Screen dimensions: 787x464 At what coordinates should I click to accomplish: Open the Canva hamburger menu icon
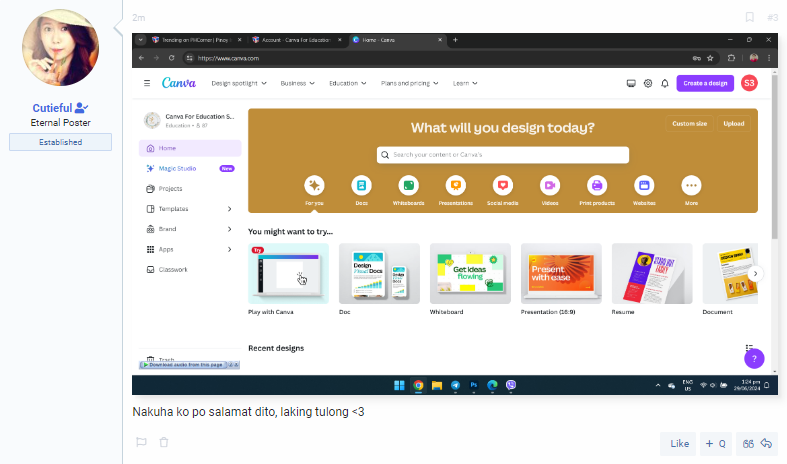(x=147, y=83)
